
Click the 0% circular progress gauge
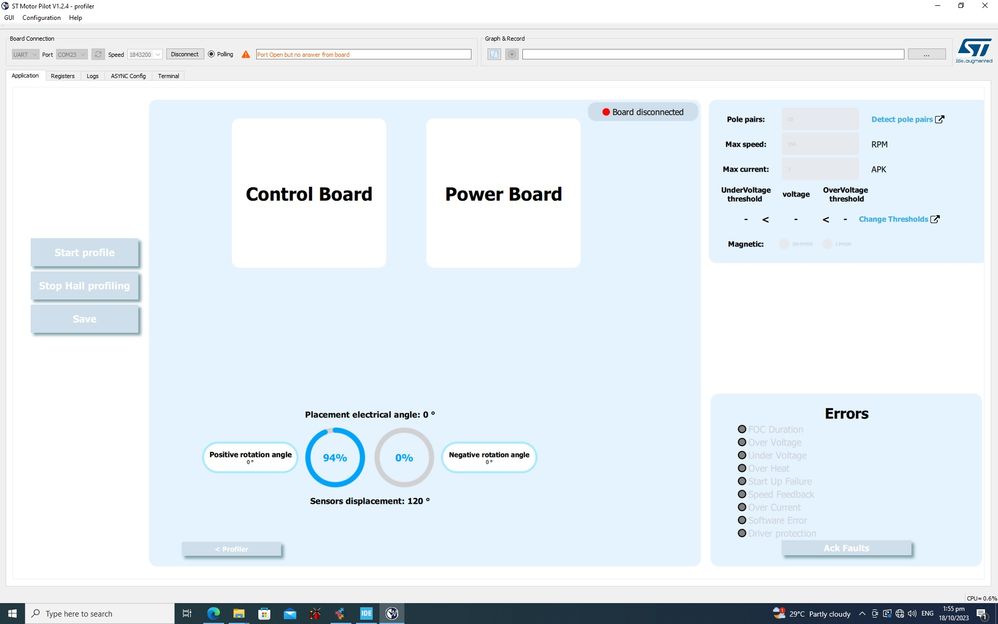[404, 457]
